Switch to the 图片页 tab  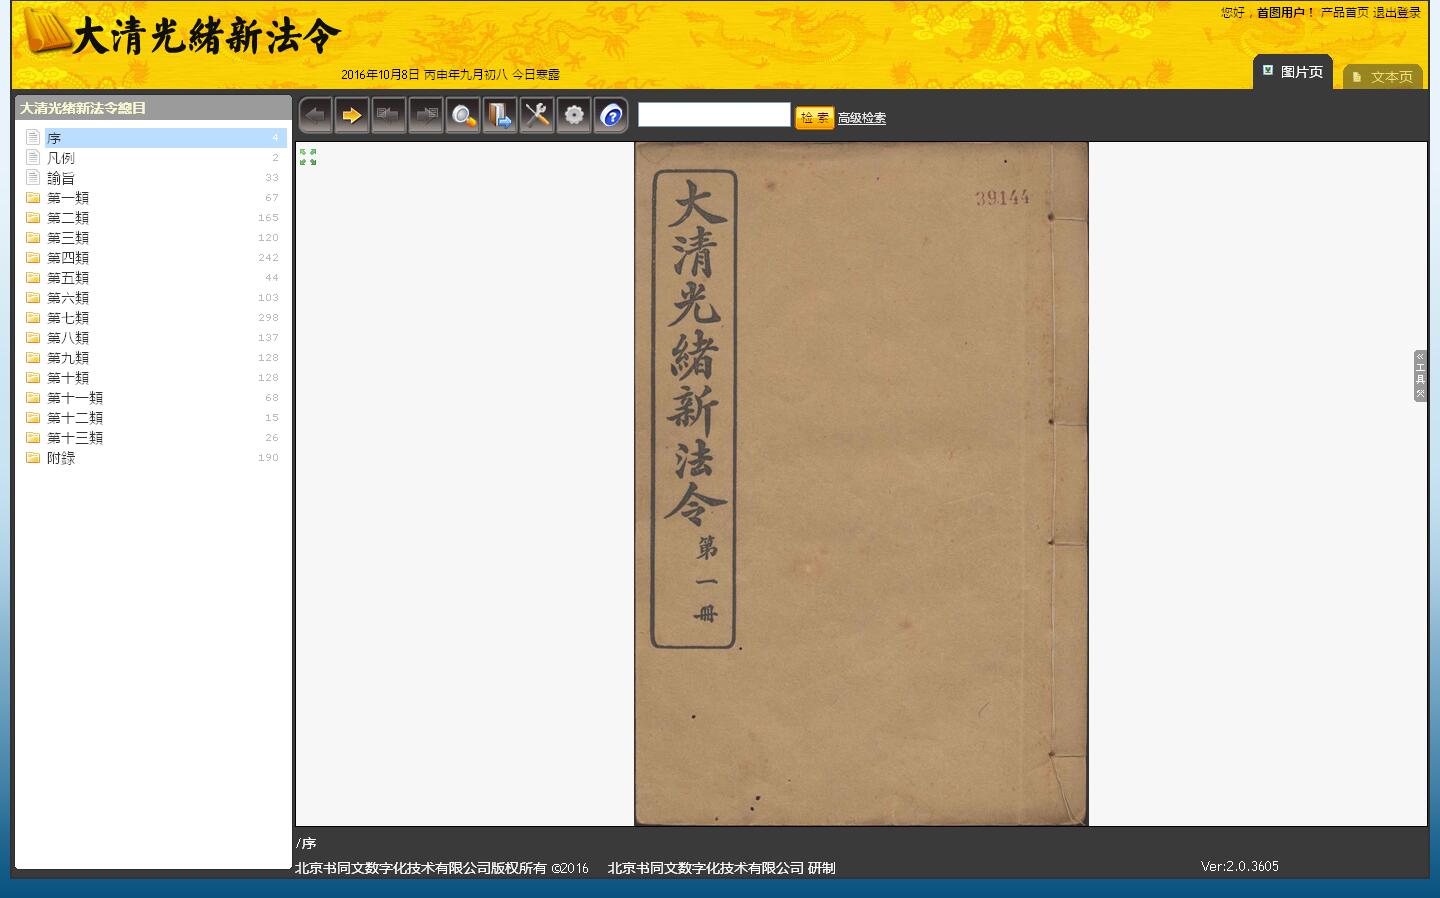pos(1293,72)
